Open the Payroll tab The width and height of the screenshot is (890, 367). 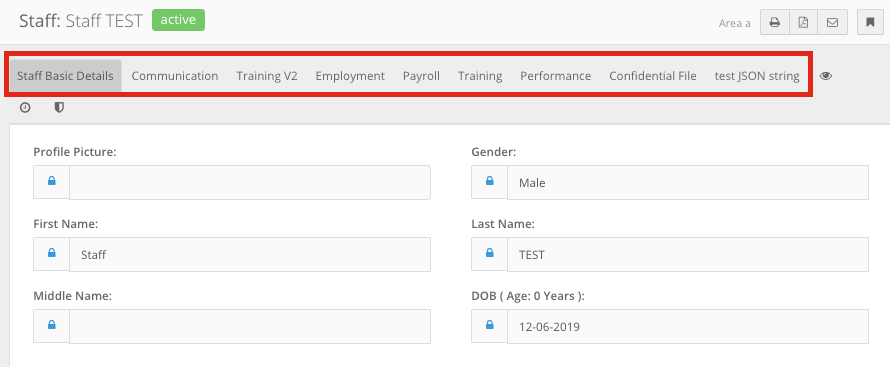tap(421, 76)
